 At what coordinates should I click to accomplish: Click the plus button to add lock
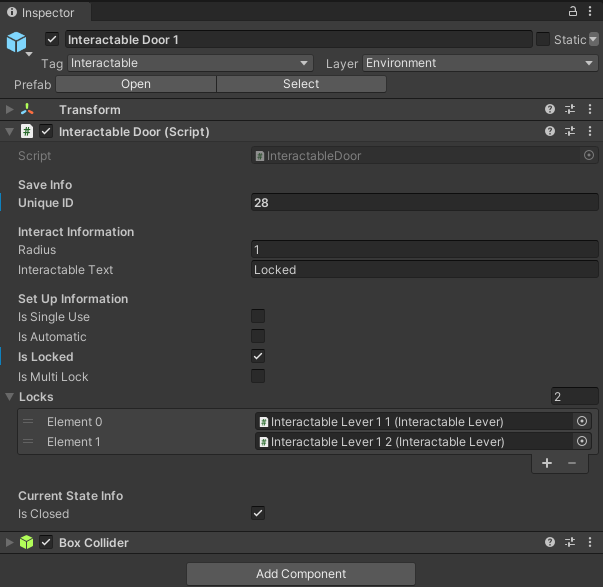[547, 463]
